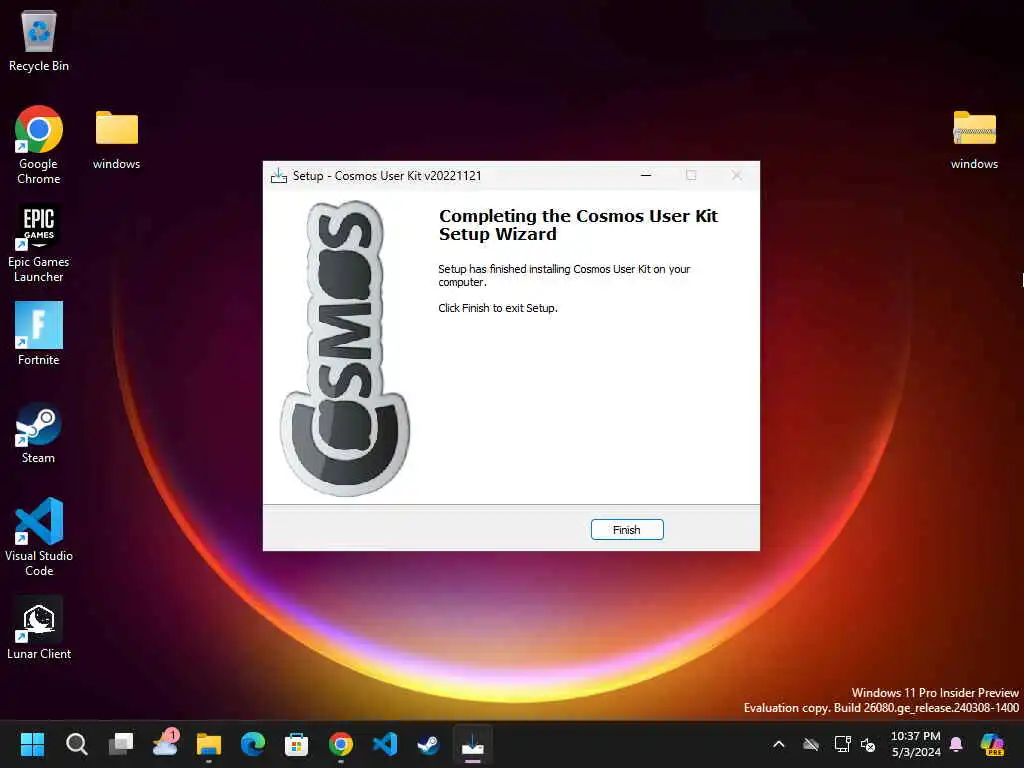Open the weather widgets taskbar icon

tap(165, 744)
